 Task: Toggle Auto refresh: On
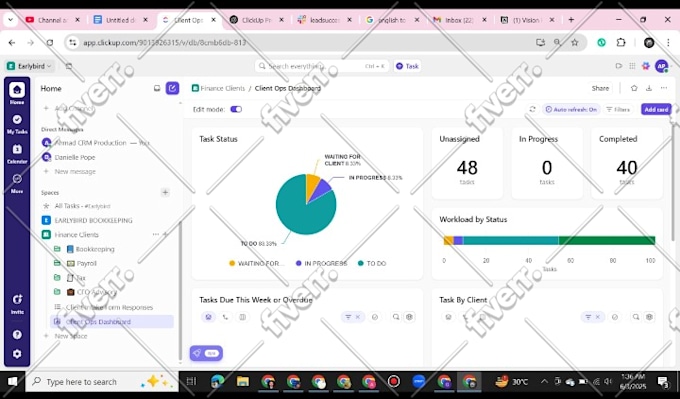click(571, 109)
